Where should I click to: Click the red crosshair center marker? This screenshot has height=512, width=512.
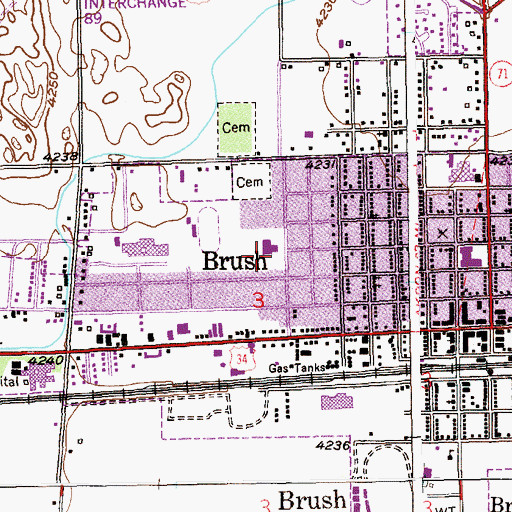coord(256,256)
